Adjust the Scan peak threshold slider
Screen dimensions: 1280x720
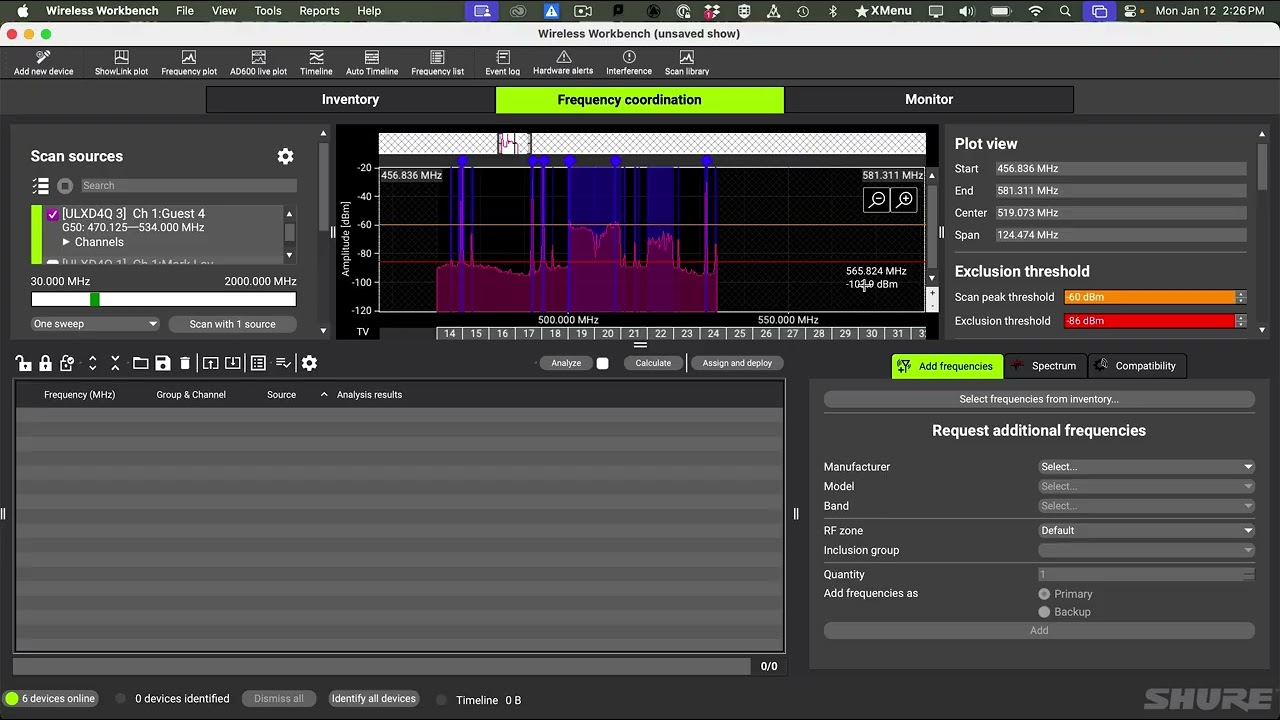tap(1154, 297)
